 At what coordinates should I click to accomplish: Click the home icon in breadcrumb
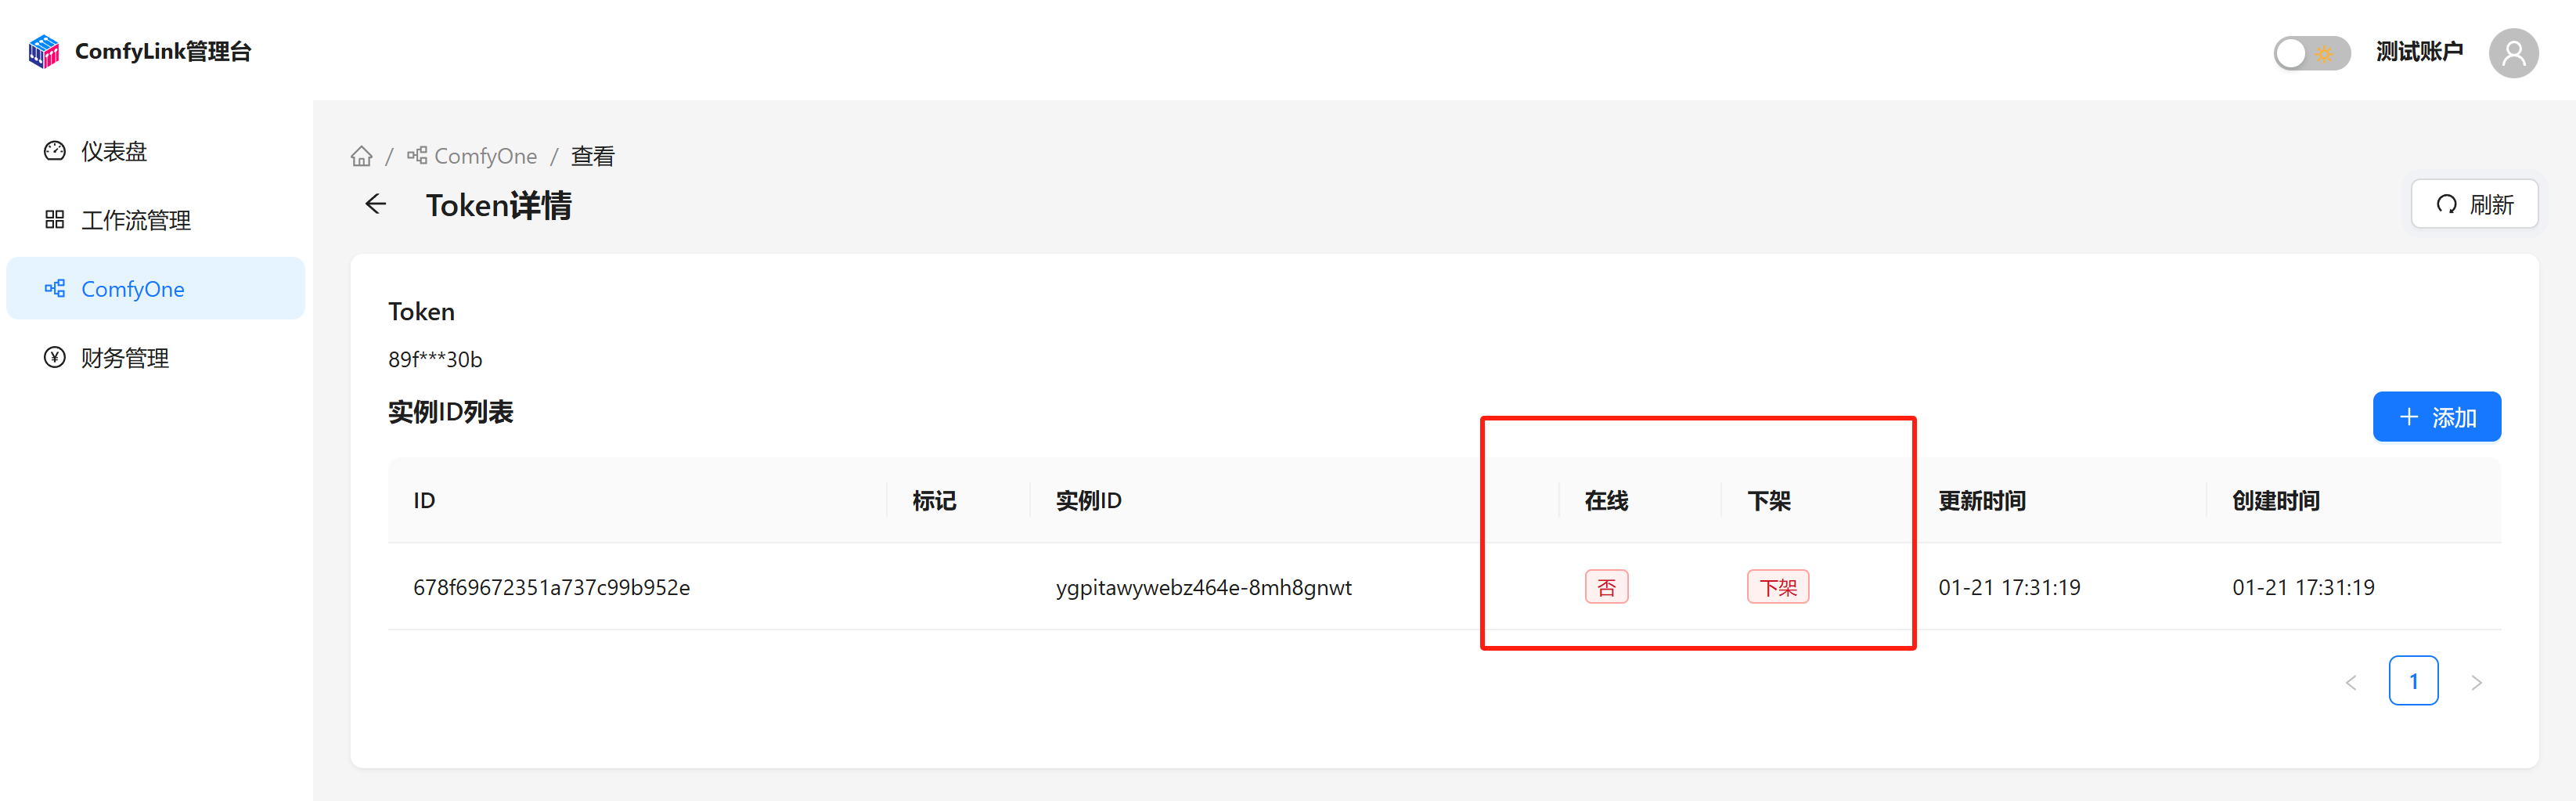pyautogui.click(x=362, y=156)
